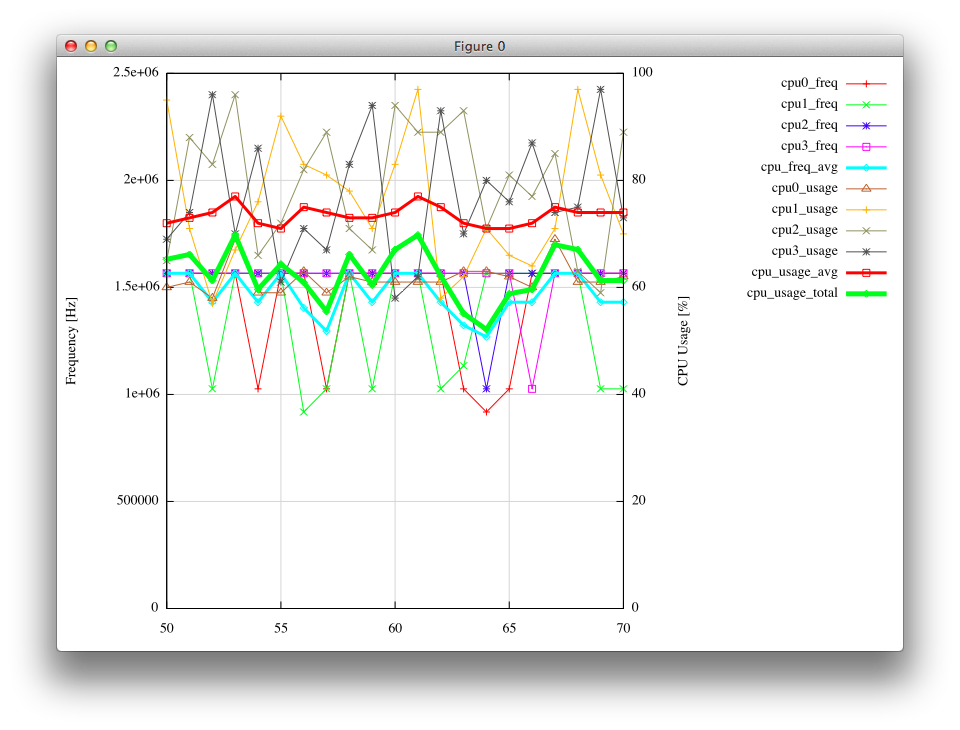Click the 40 right-axis tick label
Screen dimensions: 960x730
pos(639,394)
